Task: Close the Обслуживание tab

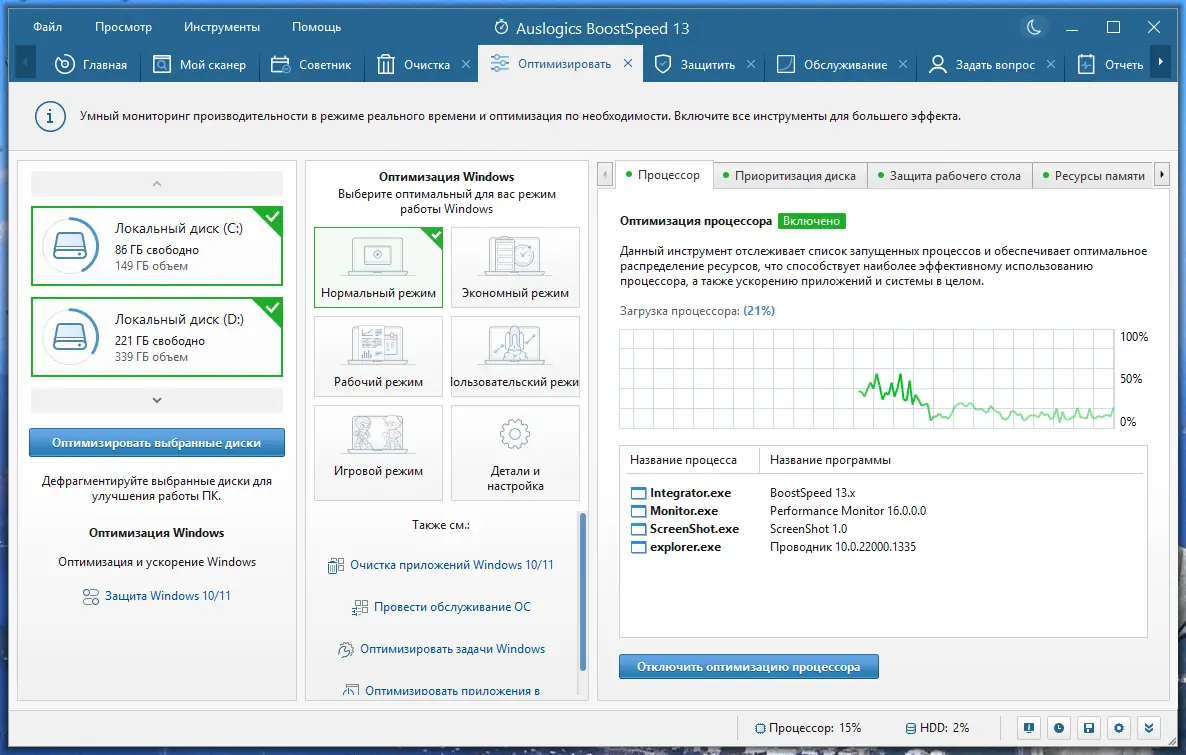Action: 902,64
